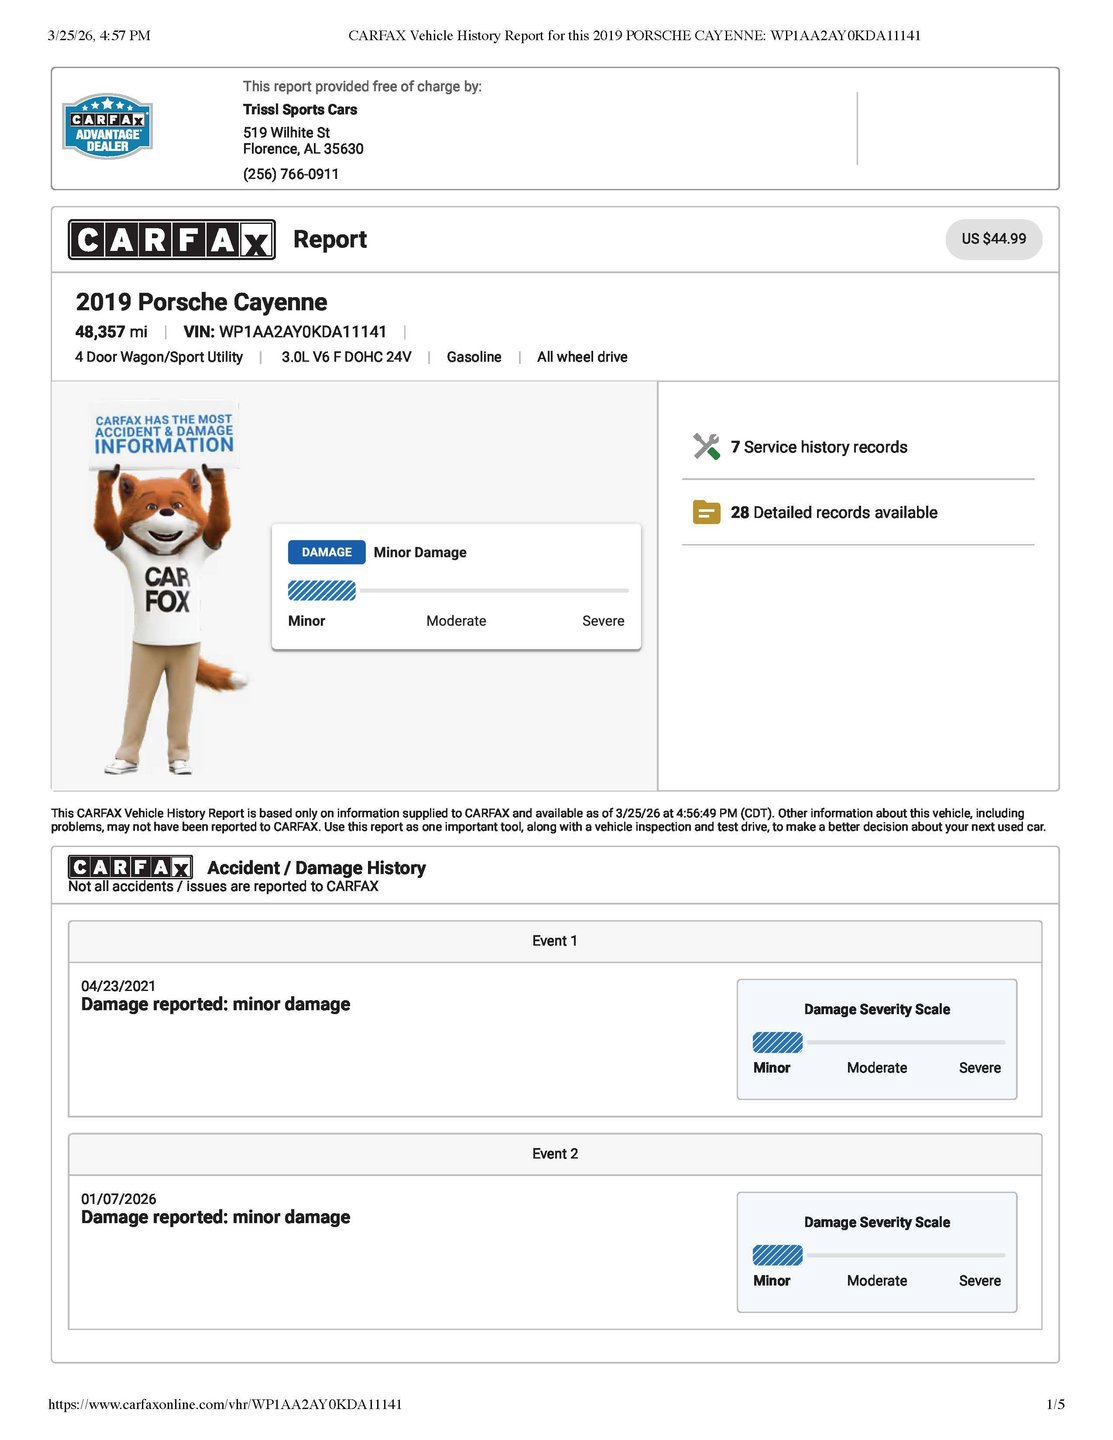Expand the Event 2 header bar
This screenshot has width=1113, height=1440.
[x=555, y=1154]
